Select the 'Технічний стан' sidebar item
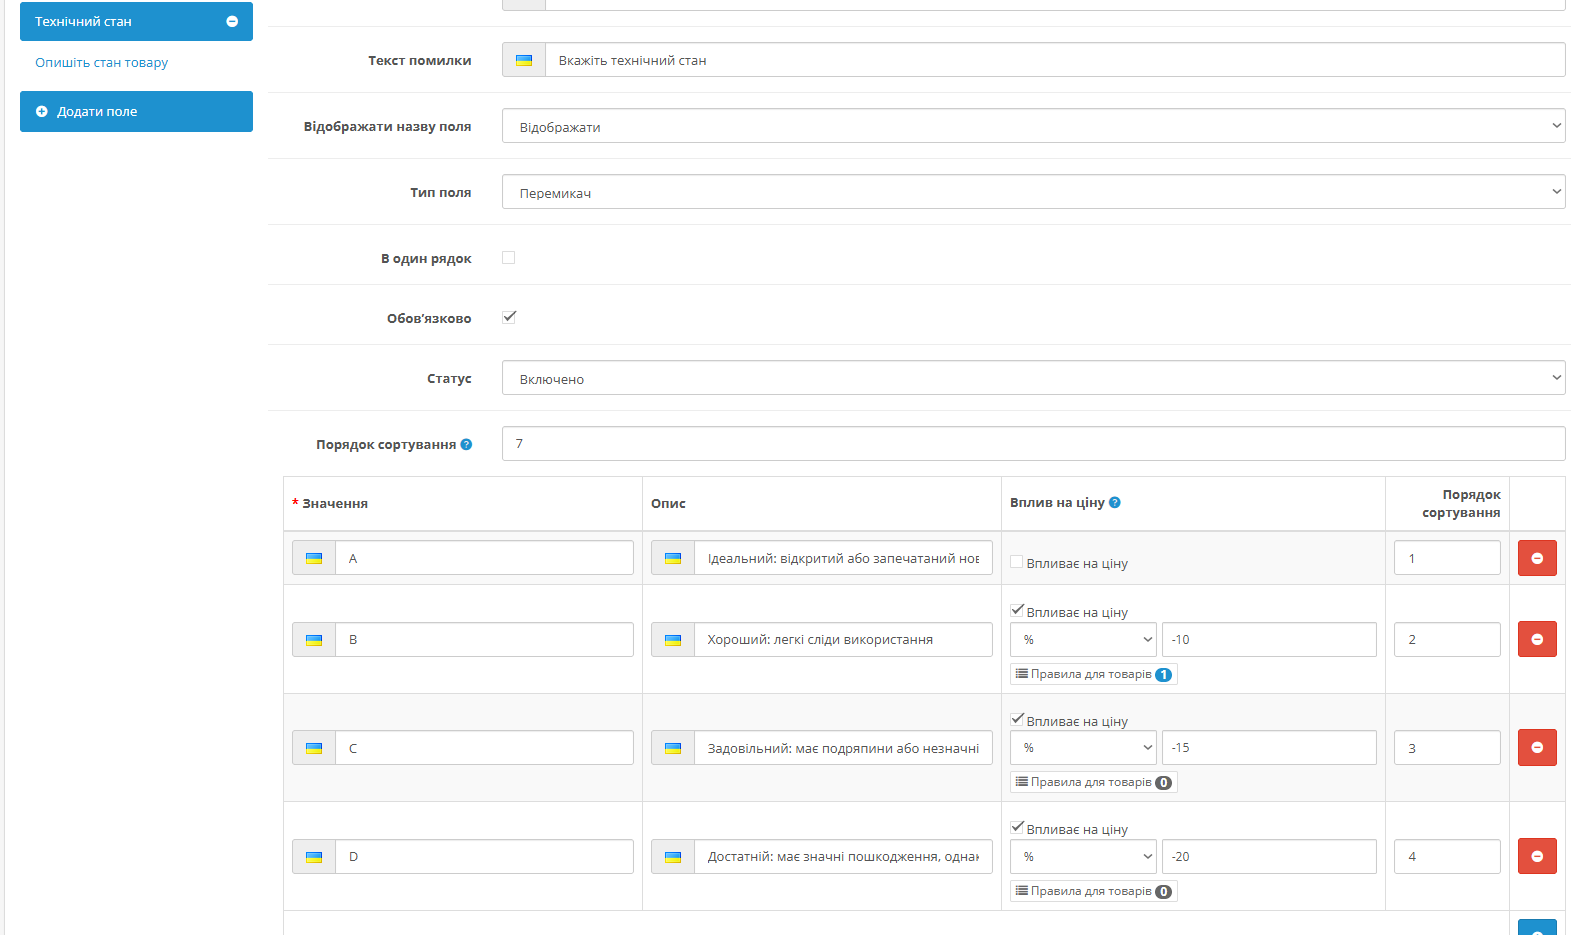The image size is (1571, 935). coord(136,21)
